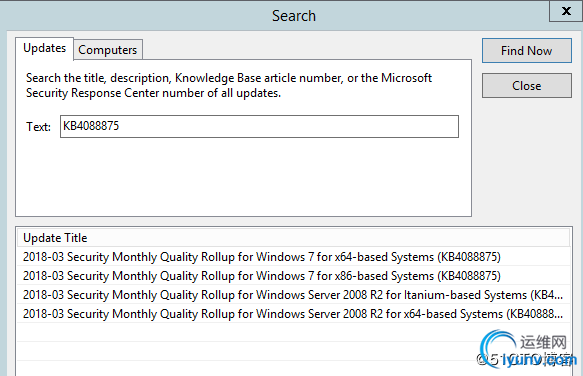The image size is (583, 376).
Task: Click the Search title bar text
Action: 294,16
